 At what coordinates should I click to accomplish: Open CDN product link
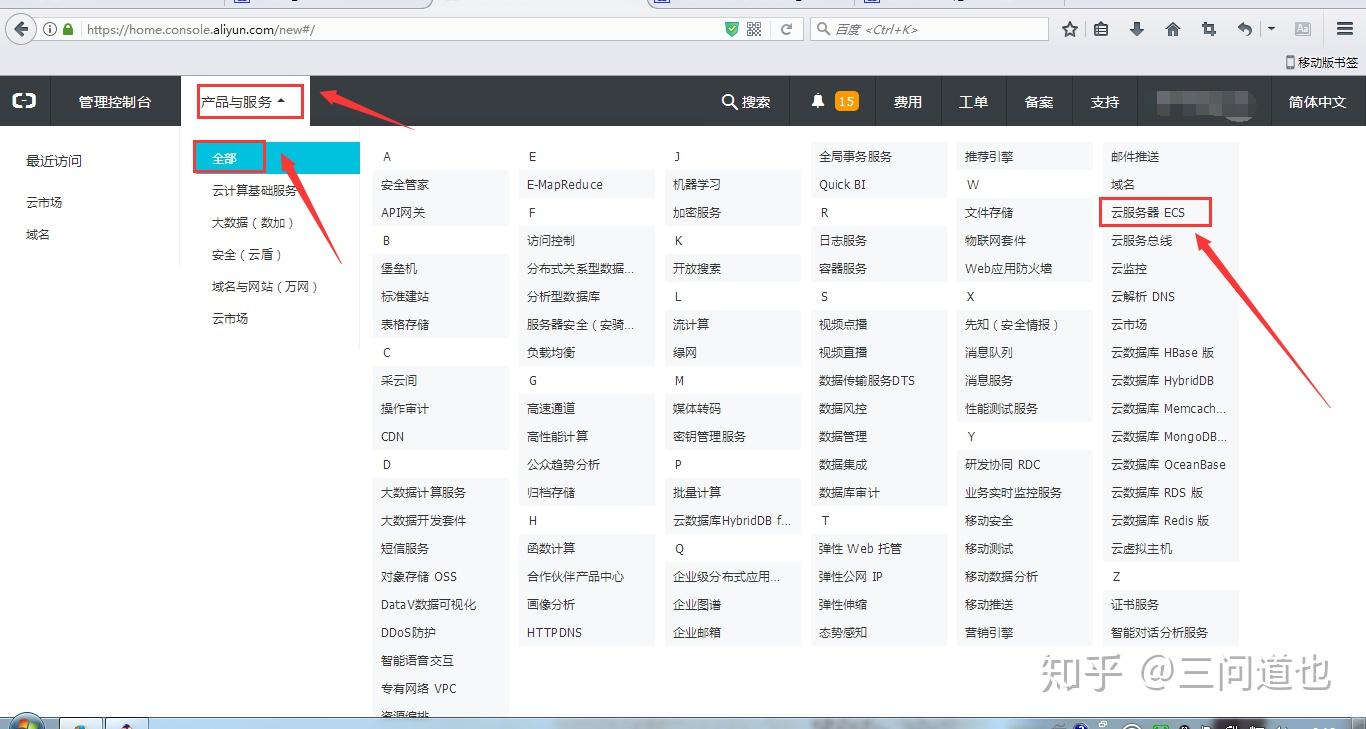click(x=392, y=436)
